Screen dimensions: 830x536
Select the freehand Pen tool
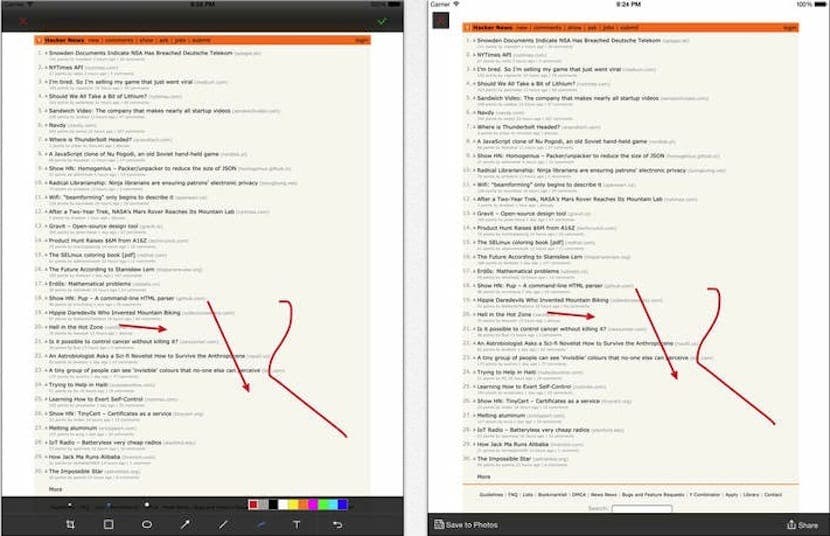tap(261, 524)
